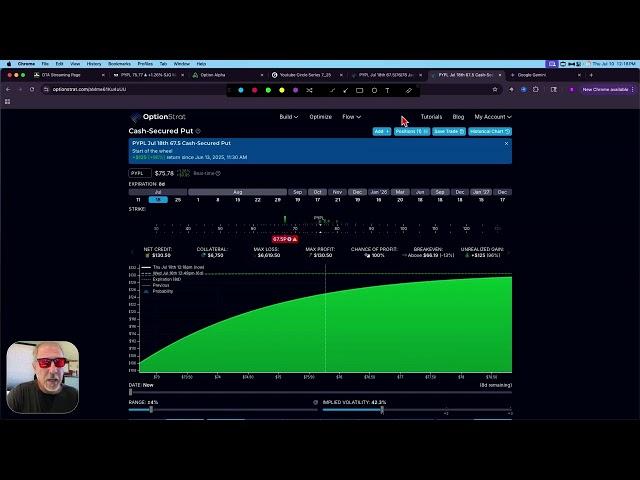Viewport: 640px width, 480px height.
Task: Click the settings icon left of Implied Volatility
Action: [316, 402]
